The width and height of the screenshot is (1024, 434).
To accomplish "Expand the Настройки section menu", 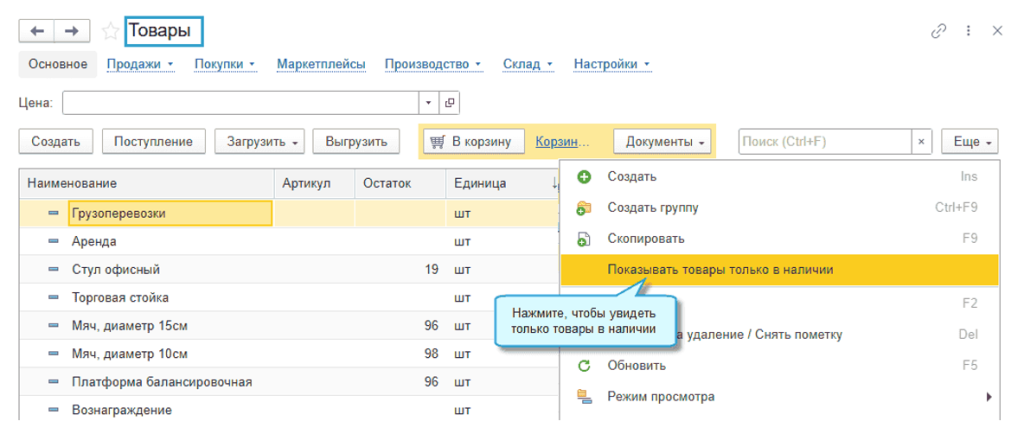I will tap(612, 64).
